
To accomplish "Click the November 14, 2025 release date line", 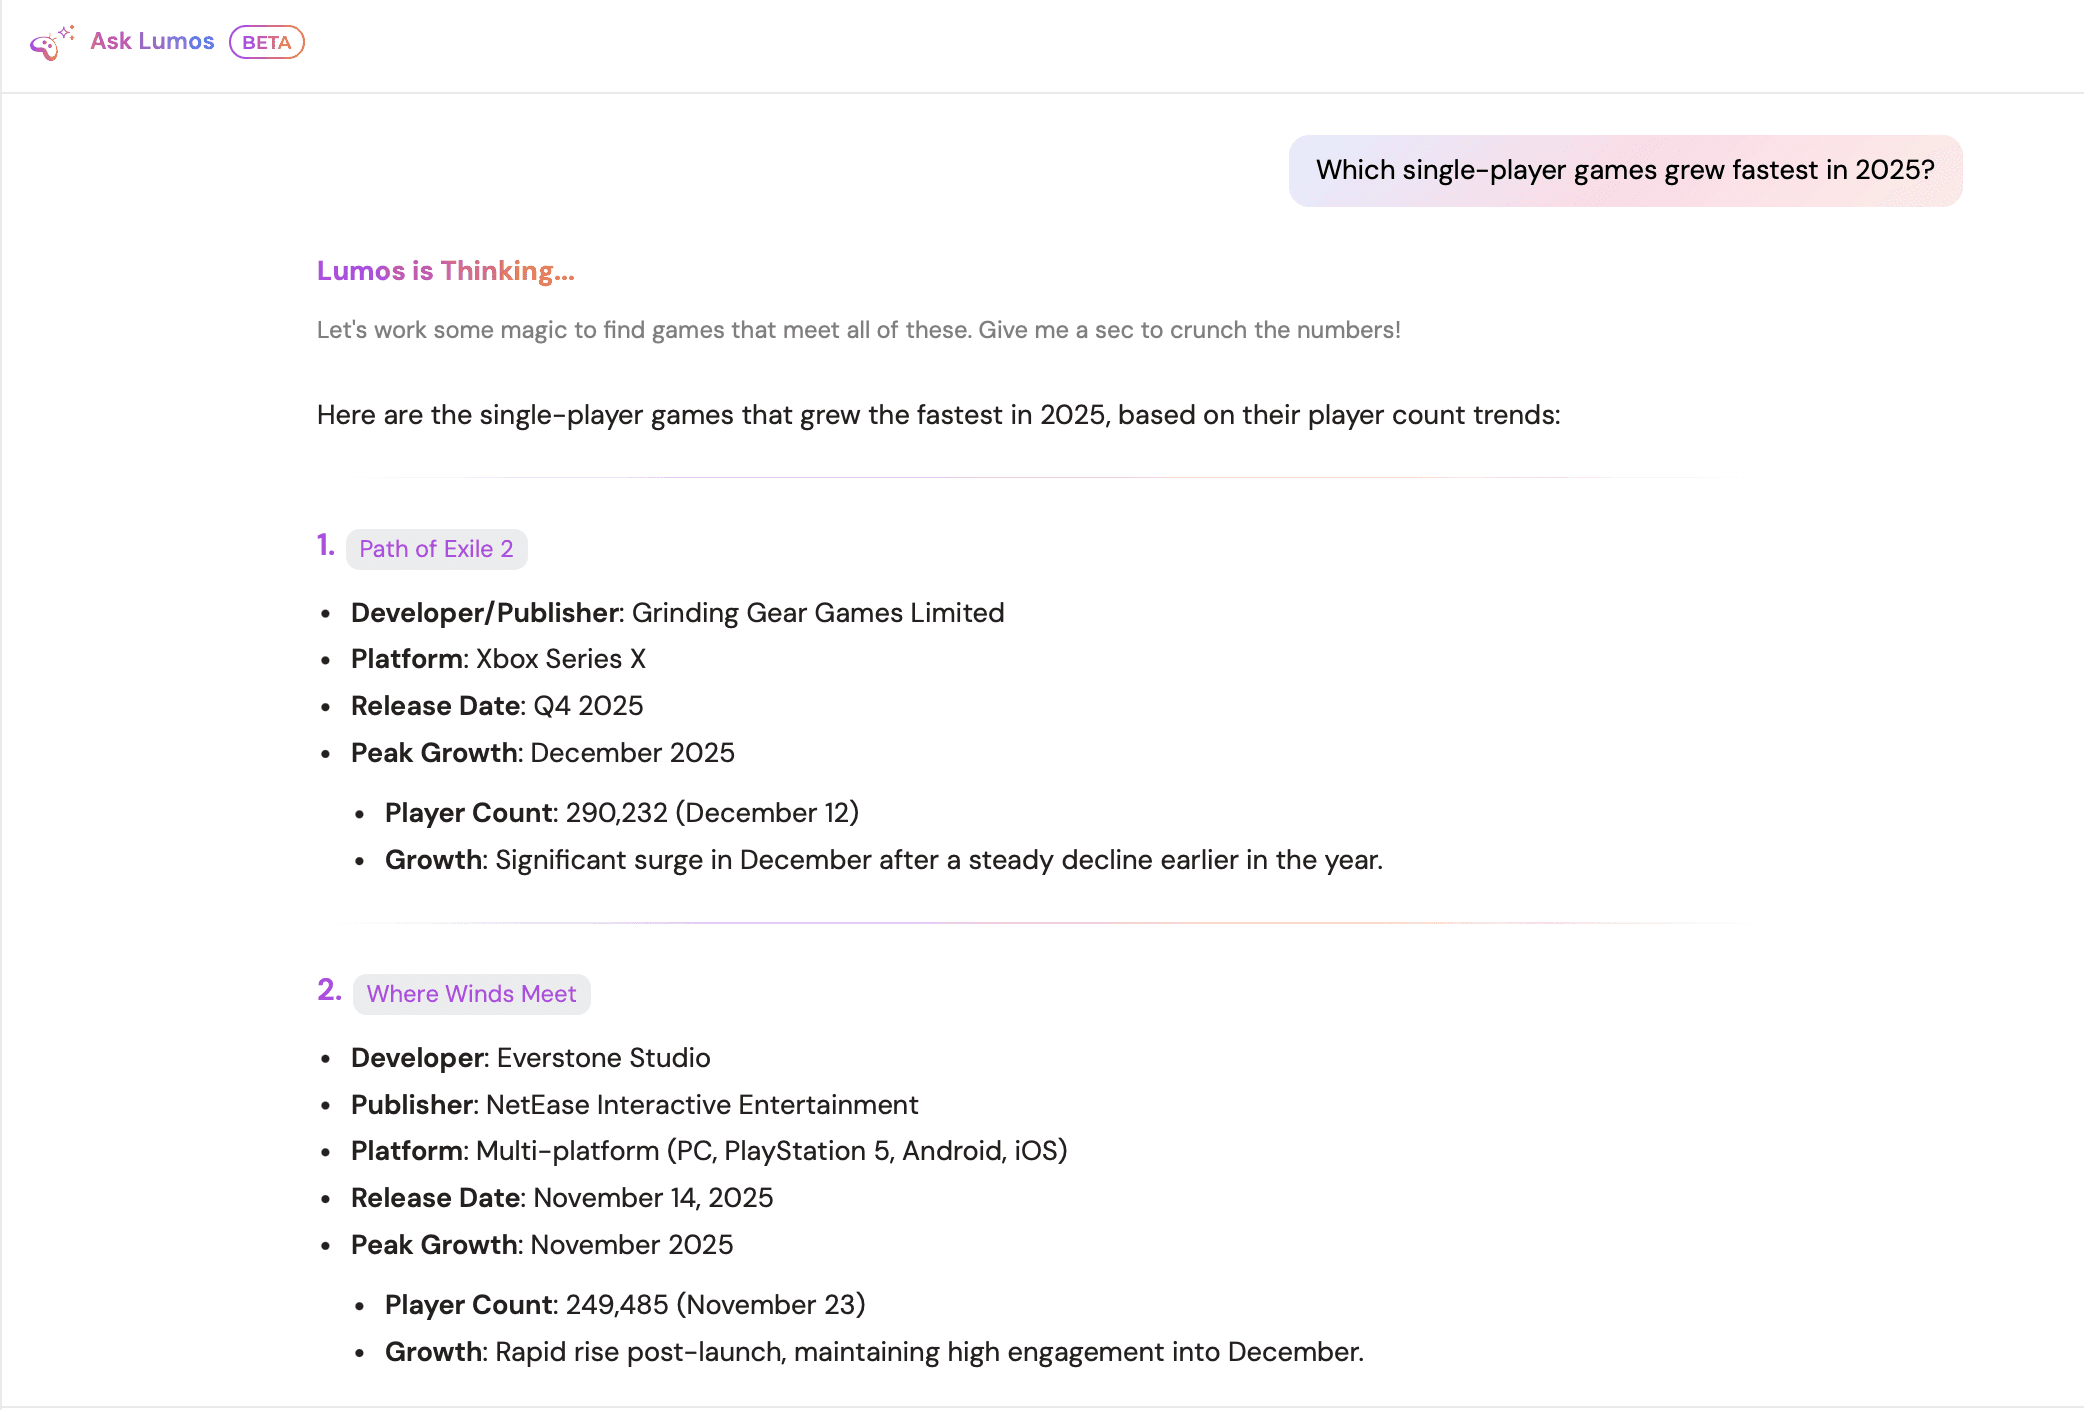I will coord(562,1198).
